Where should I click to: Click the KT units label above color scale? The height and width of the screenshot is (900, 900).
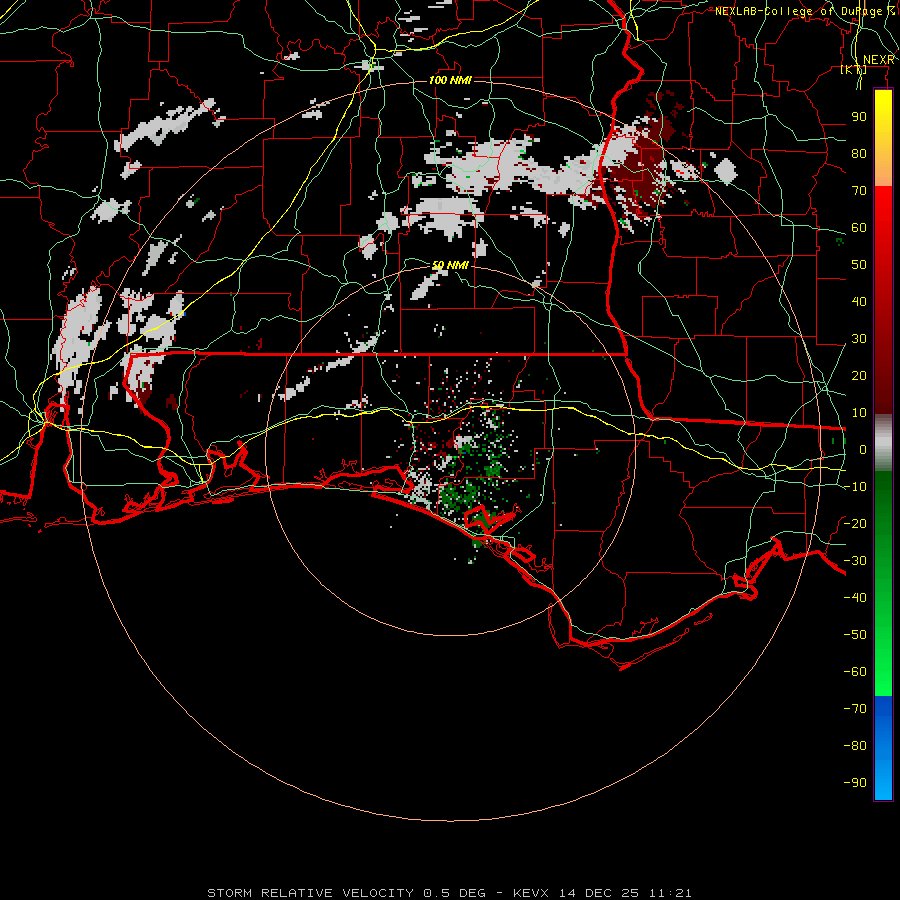854,69
